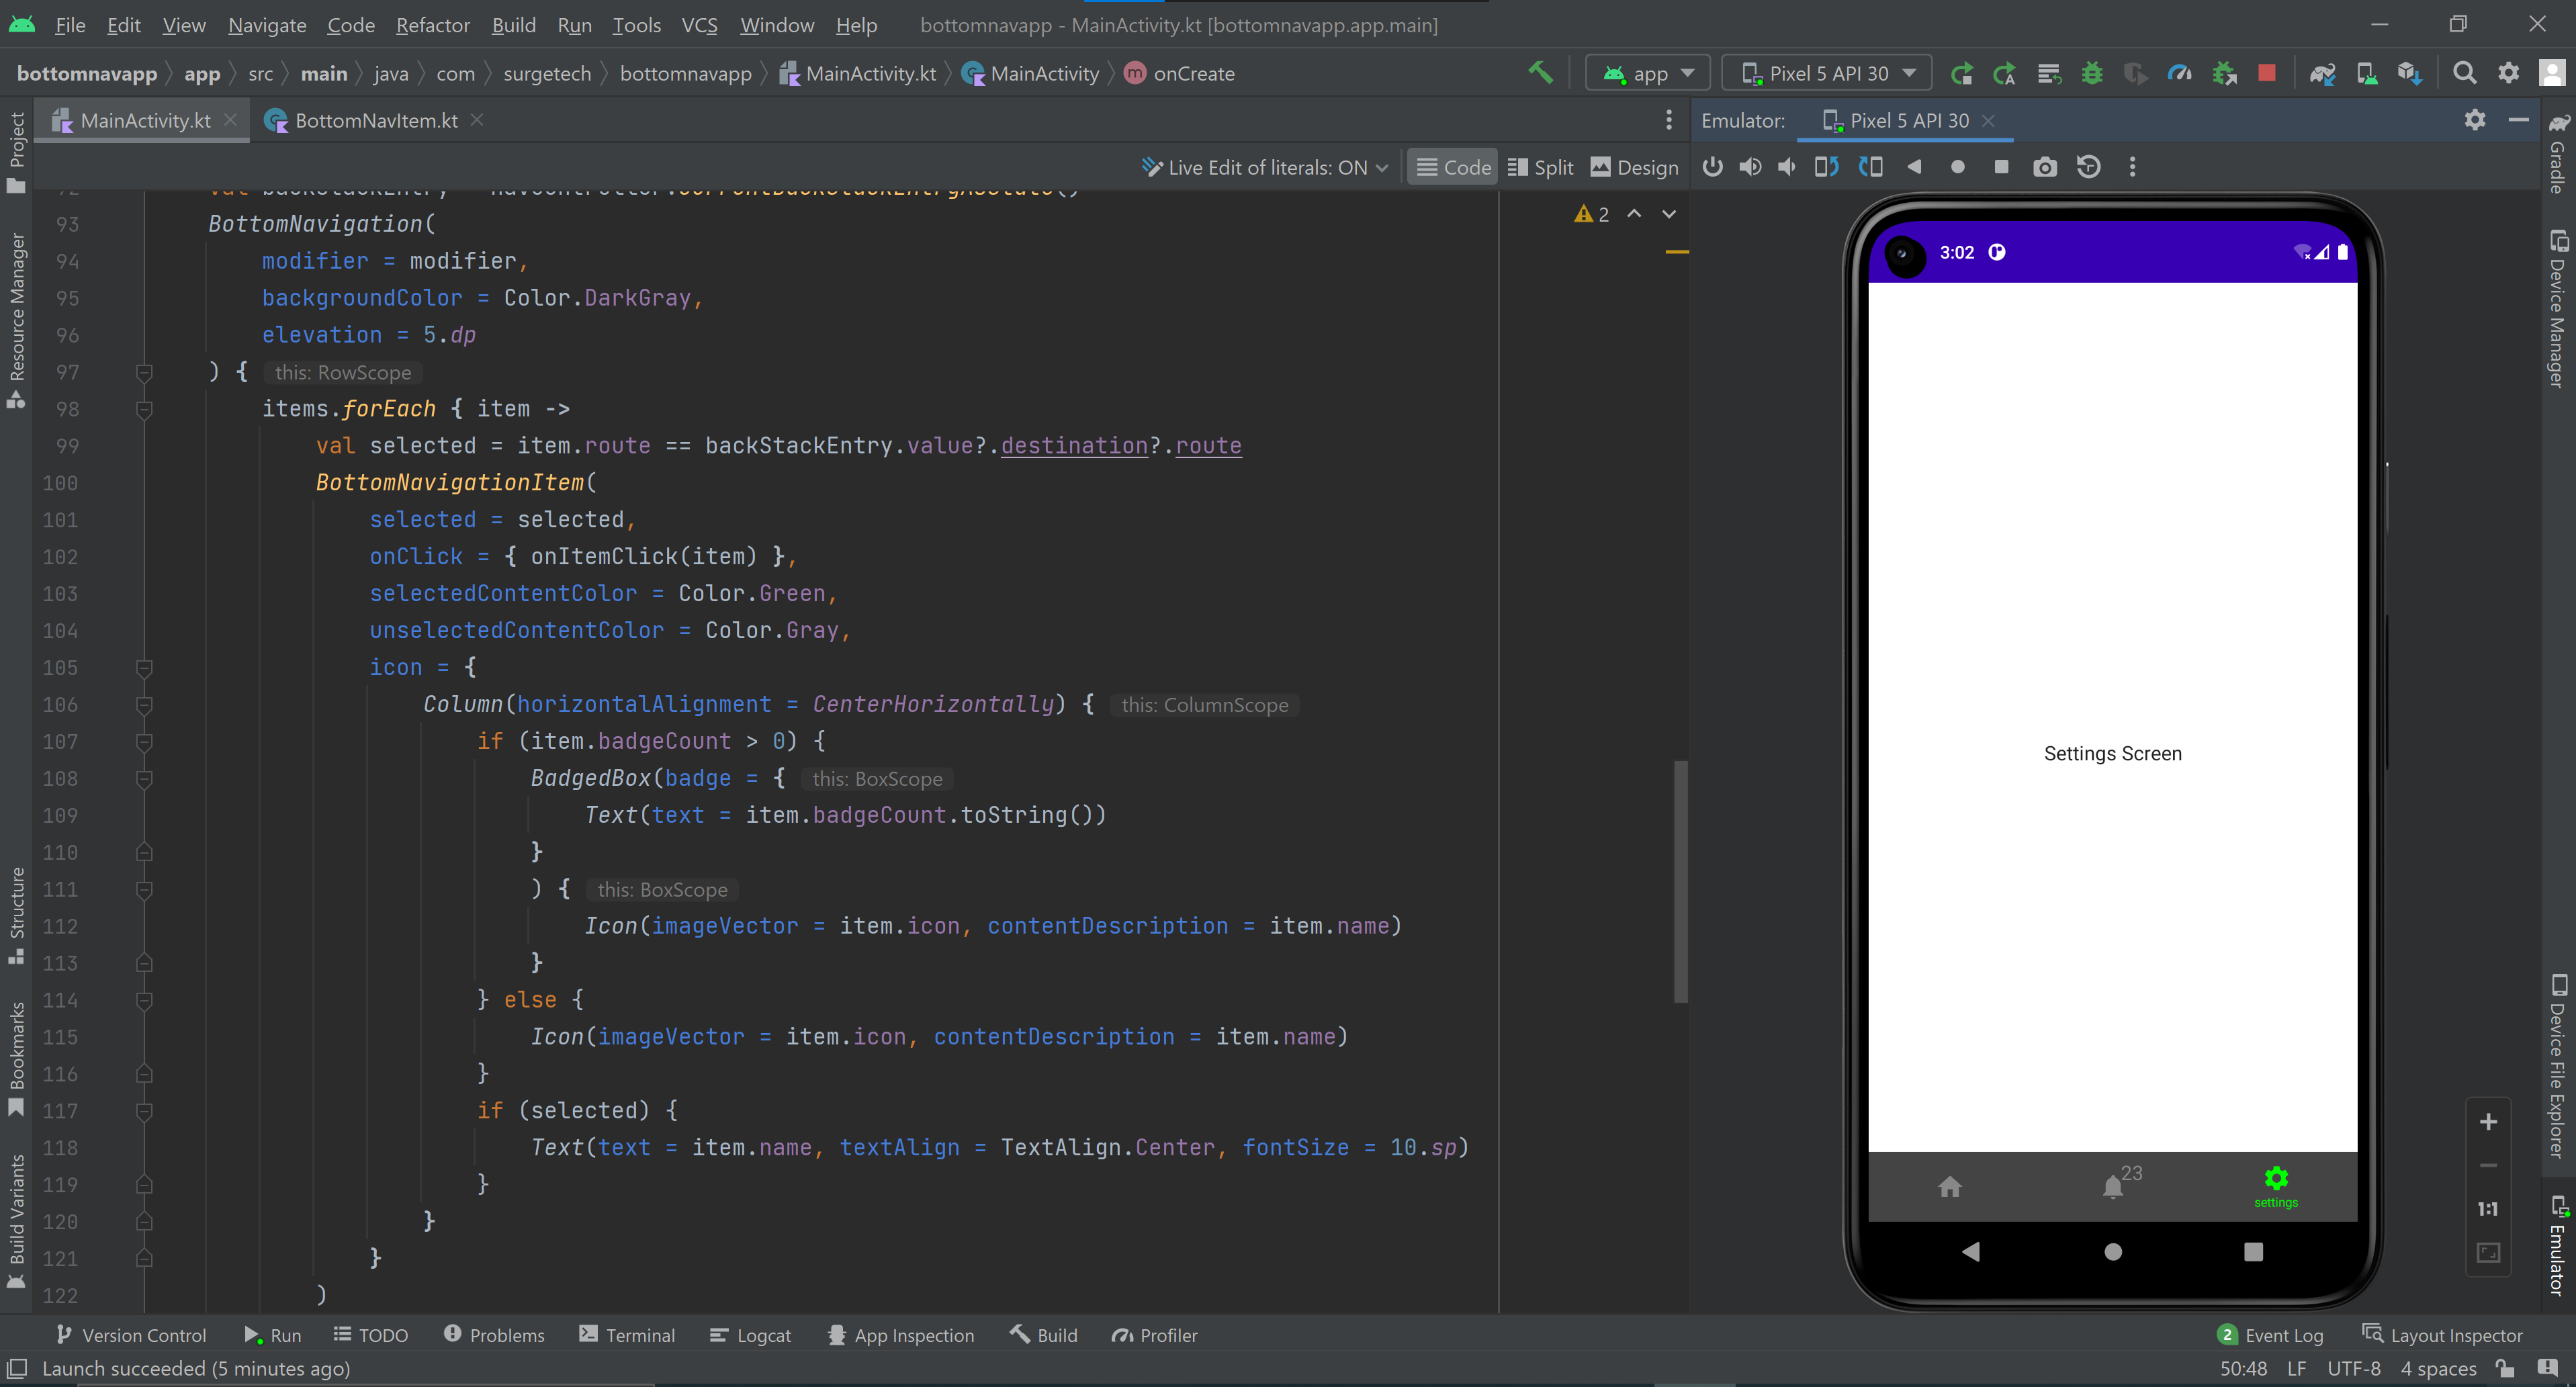Switch editor to Split view mode
Image resolution: width=2576 pixels, height=1387 pixels.
[1540, 167]
